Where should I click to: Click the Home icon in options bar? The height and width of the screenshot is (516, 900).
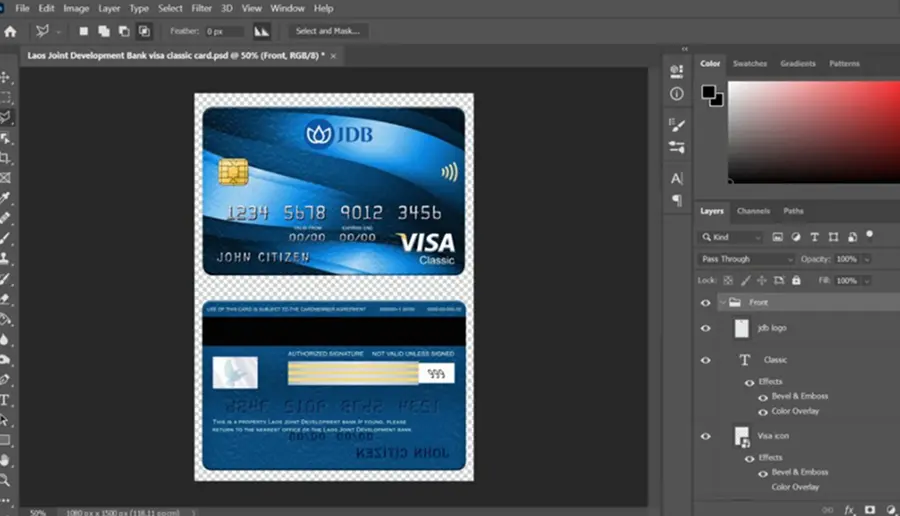(x=10, y=32)
